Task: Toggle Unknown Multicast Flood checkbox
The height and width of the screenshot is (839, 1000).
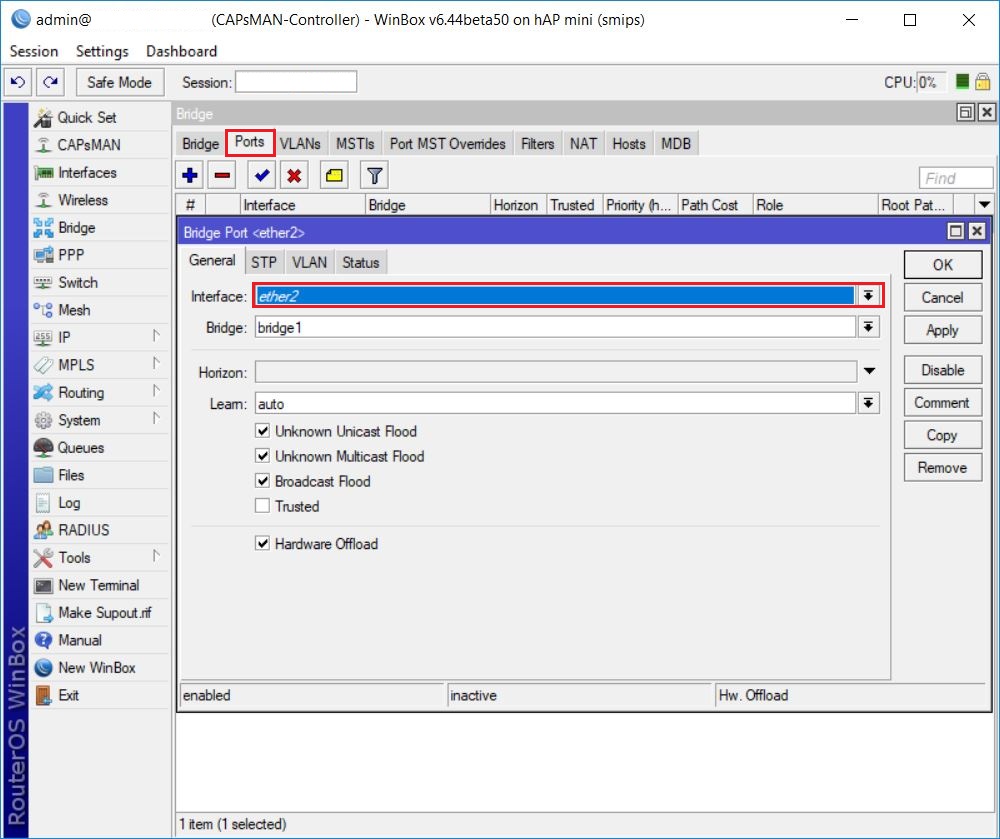Action: point(262,456)
